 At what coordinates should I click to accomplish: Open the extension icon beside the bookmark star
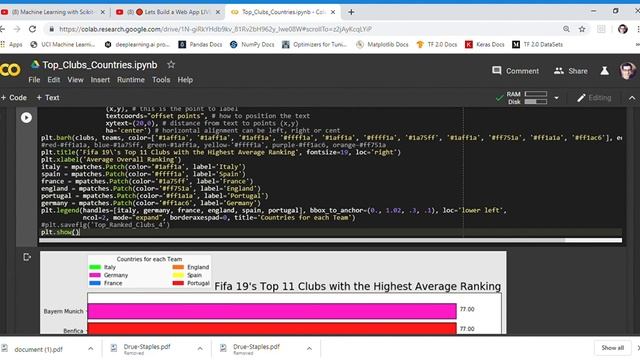(601, 29)
